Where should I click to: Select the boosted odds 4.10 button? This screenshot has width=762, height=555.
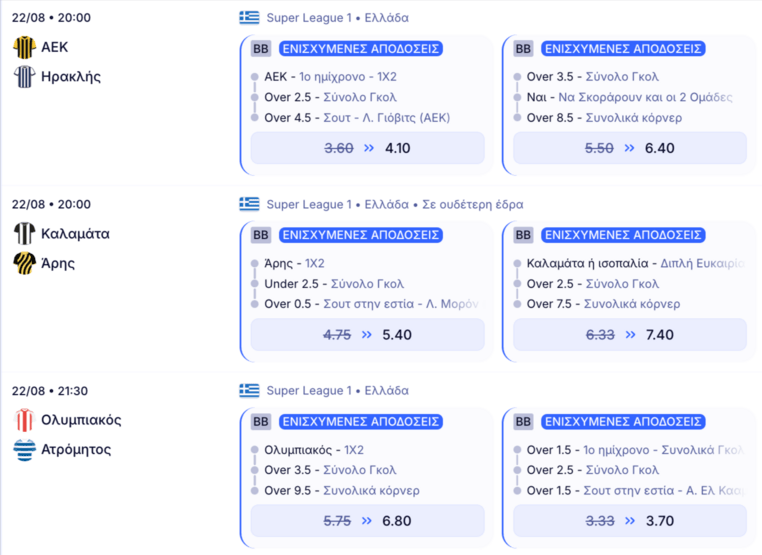pyautogui.click(x=367, y=148)
